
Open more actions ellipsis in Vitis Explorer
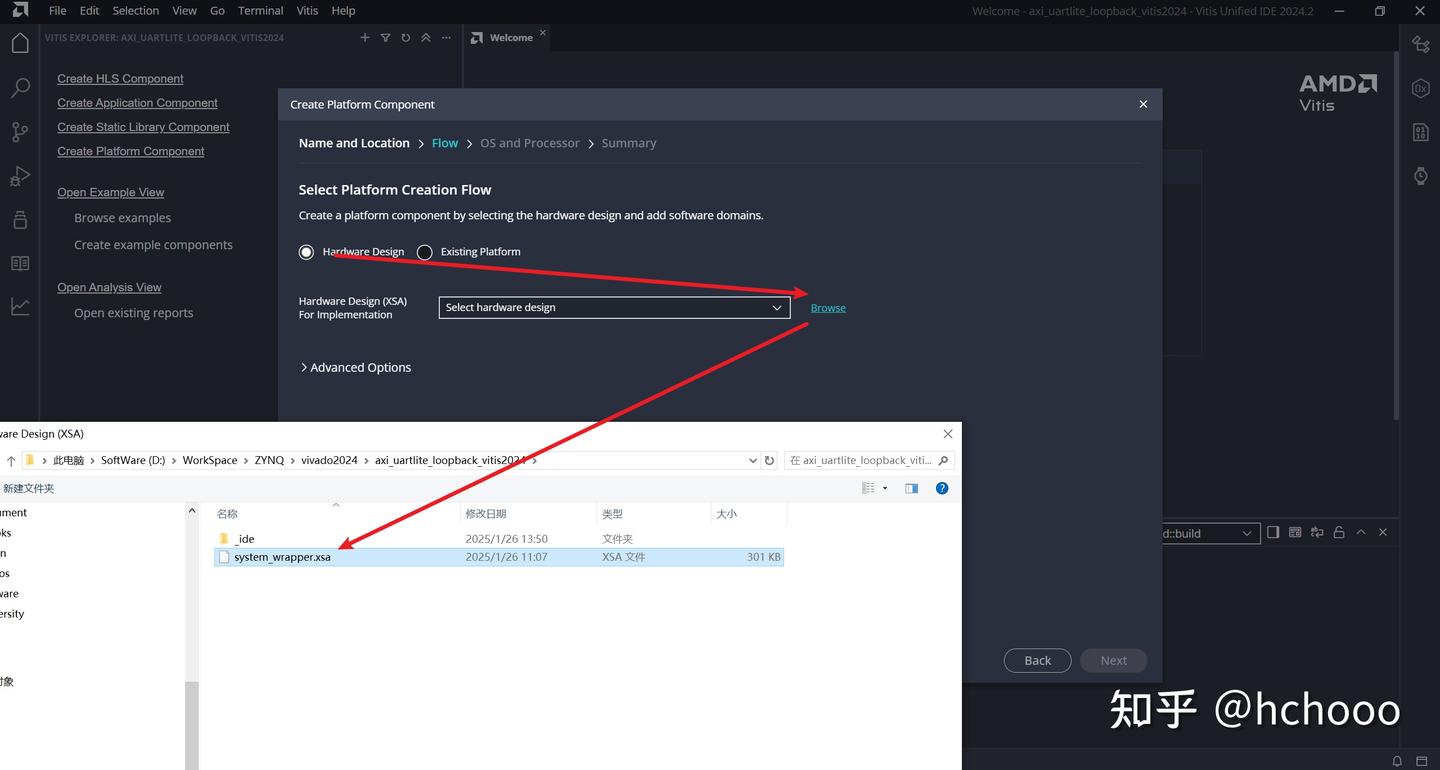point(446,38)
